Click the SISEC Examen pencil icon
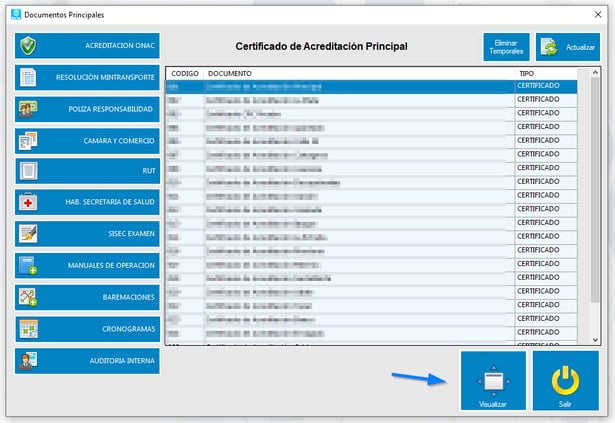Screen dimensions: 615x423 [x=29, y=233]
